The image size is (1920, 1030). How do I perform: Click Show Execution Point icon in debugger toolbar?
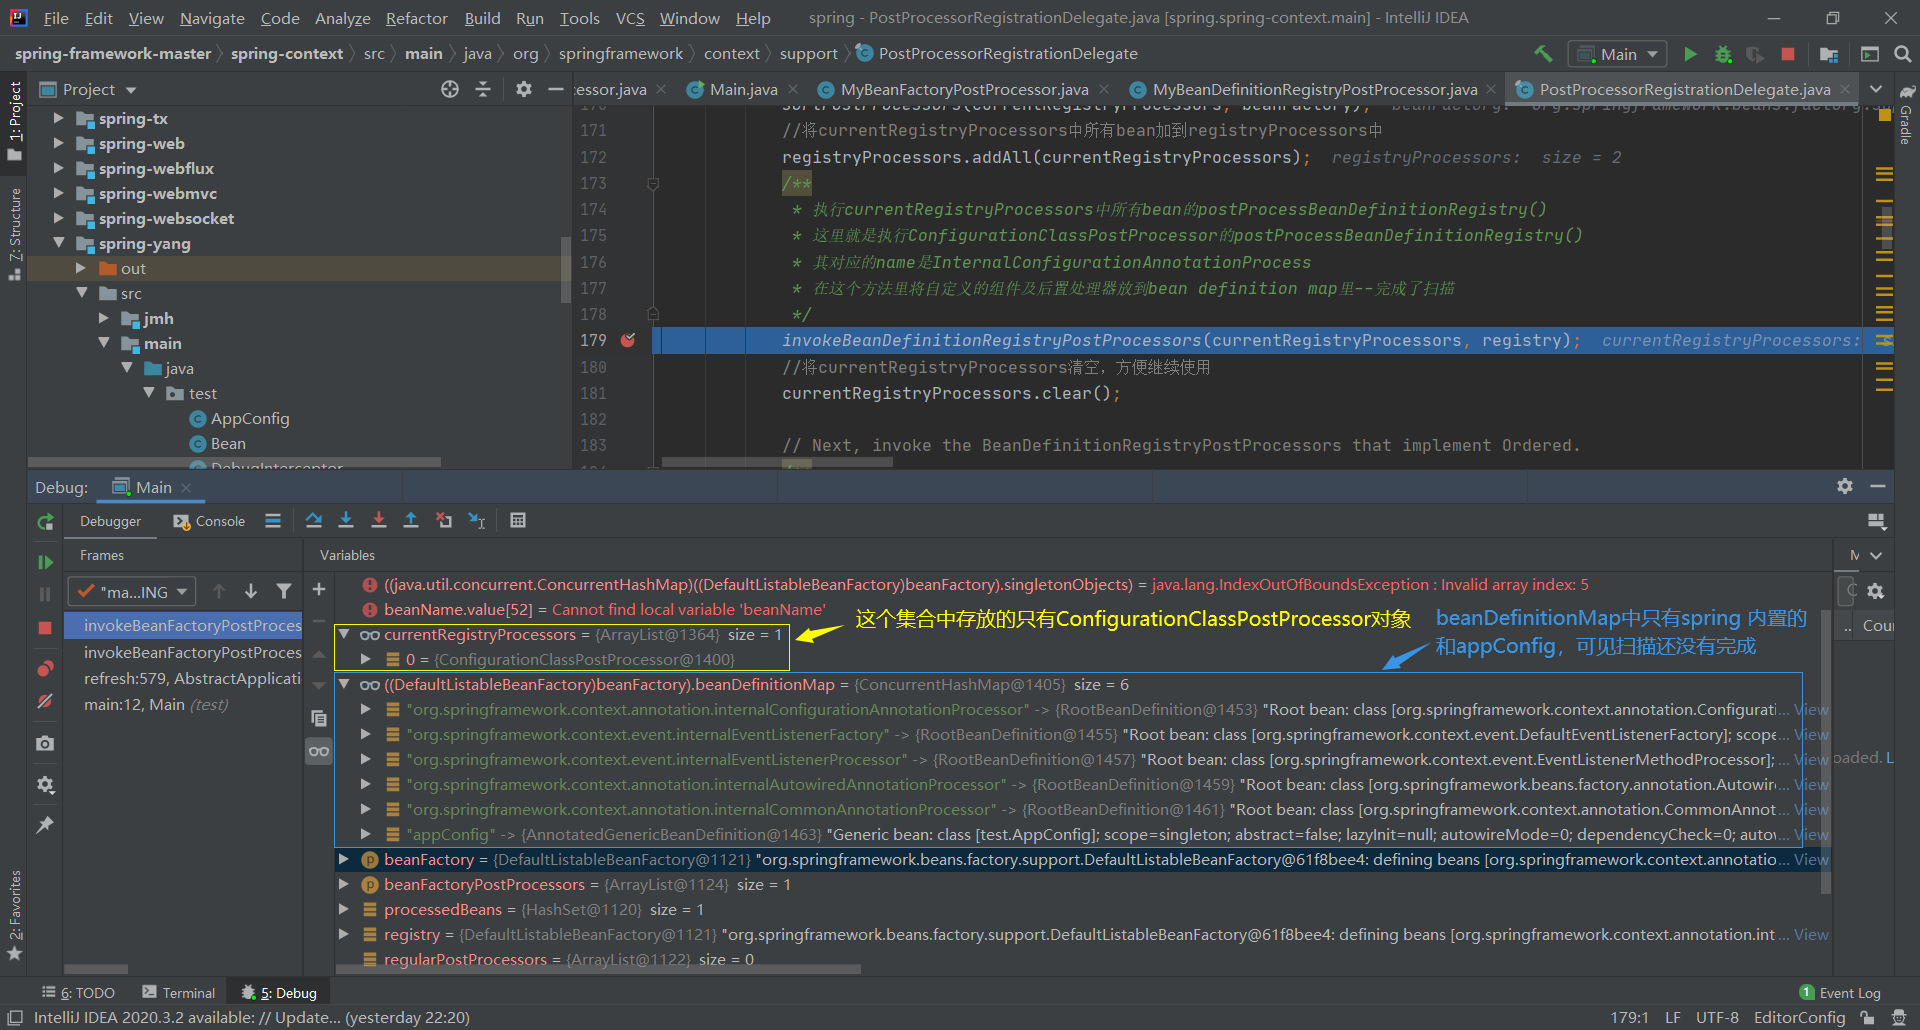(x=273, y=520)
